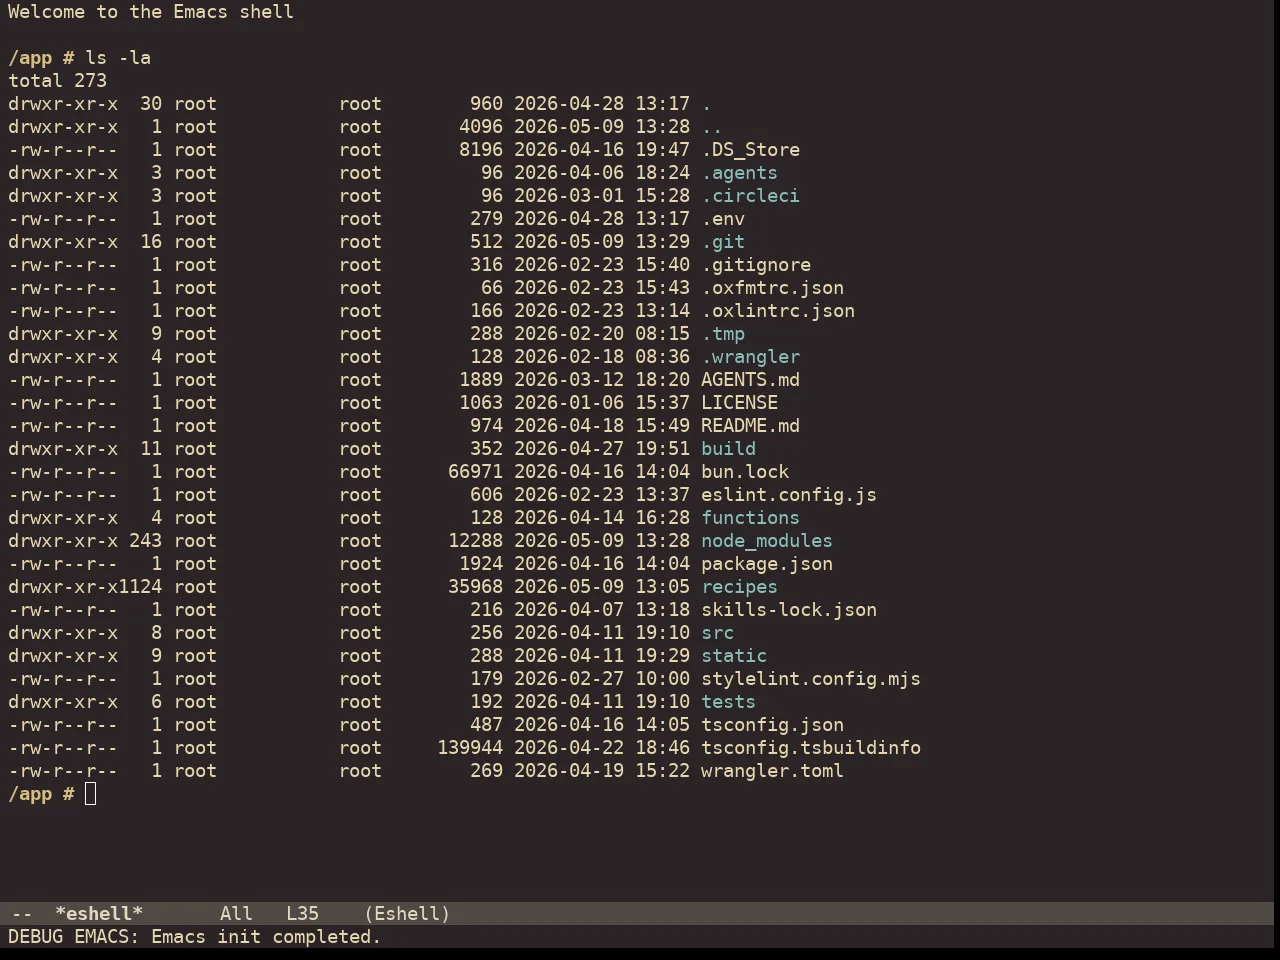Click the static directory entry

734,656
